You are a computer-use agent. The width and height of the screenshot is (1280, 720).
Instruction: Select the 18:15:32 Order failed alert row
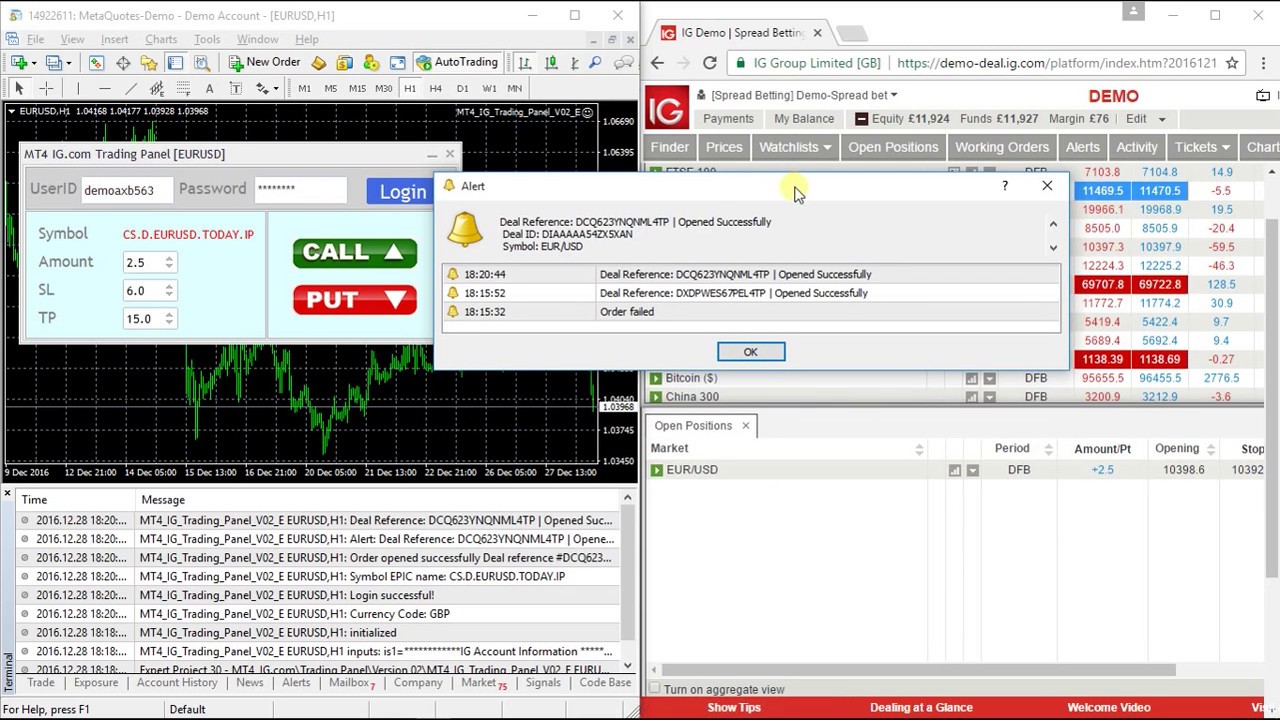tap(751, 312)
